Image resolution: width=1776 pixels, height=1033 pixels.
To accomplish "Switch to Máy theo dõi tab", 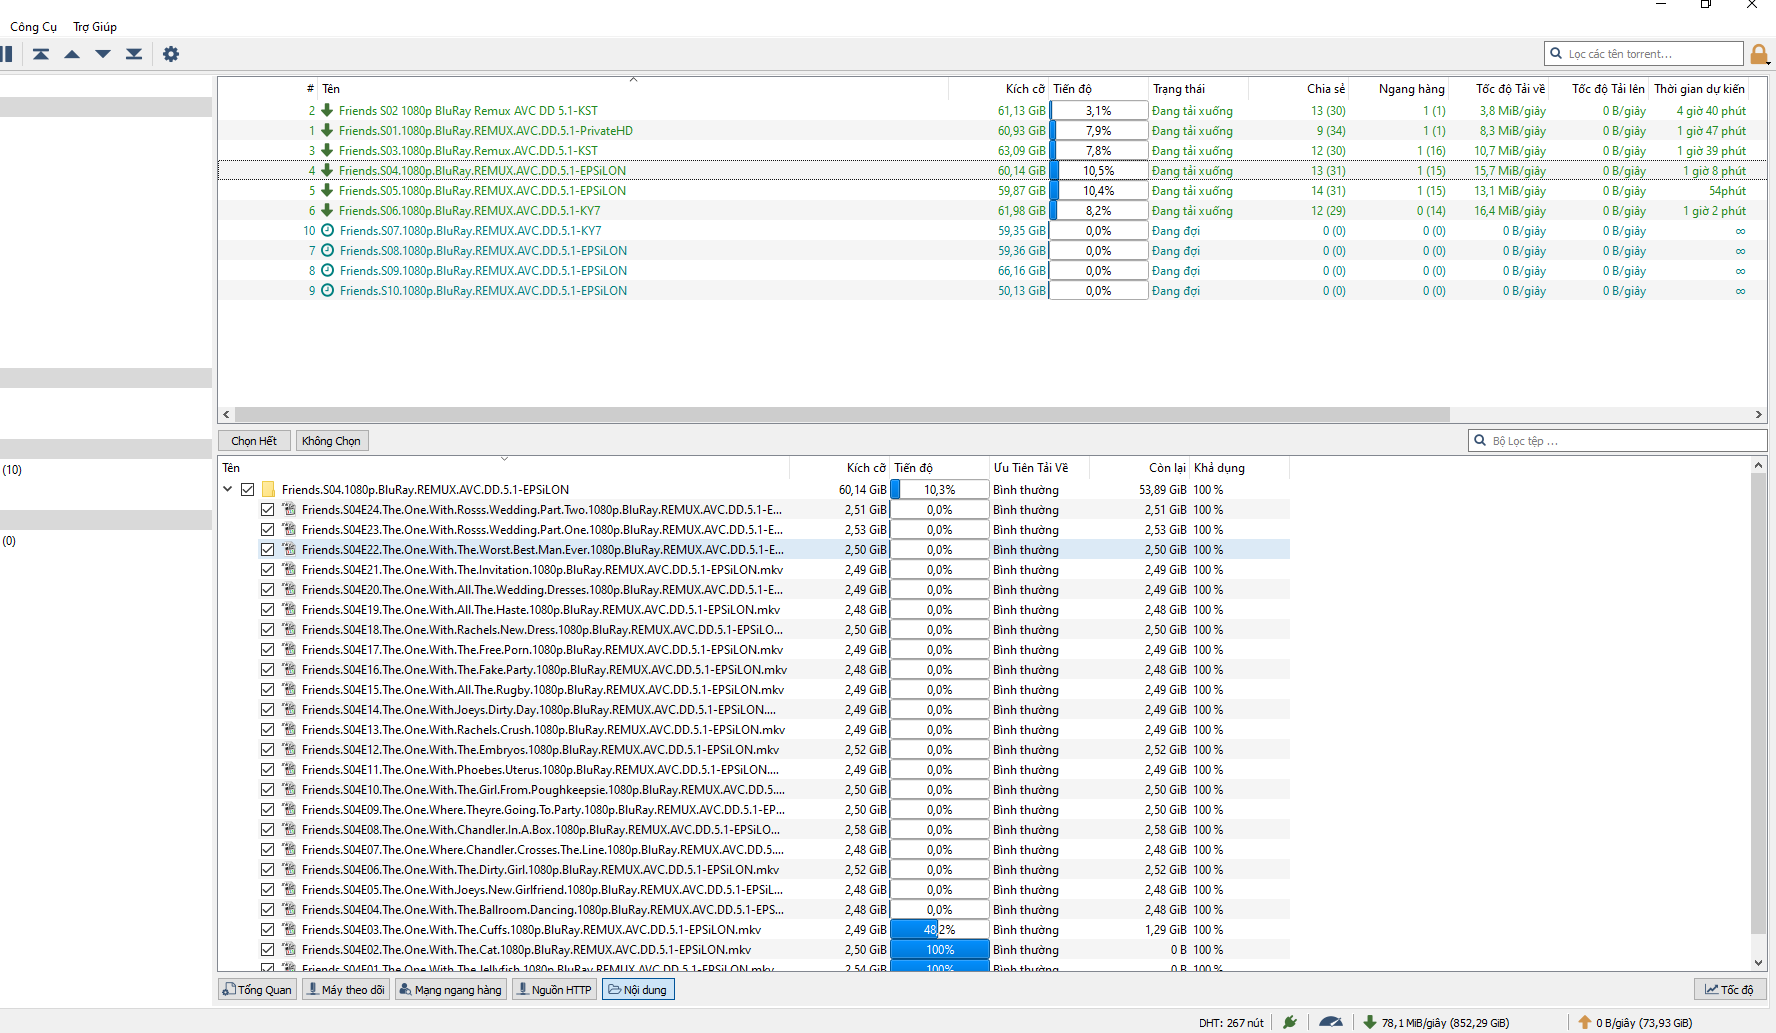I will [x=345, y=989].
